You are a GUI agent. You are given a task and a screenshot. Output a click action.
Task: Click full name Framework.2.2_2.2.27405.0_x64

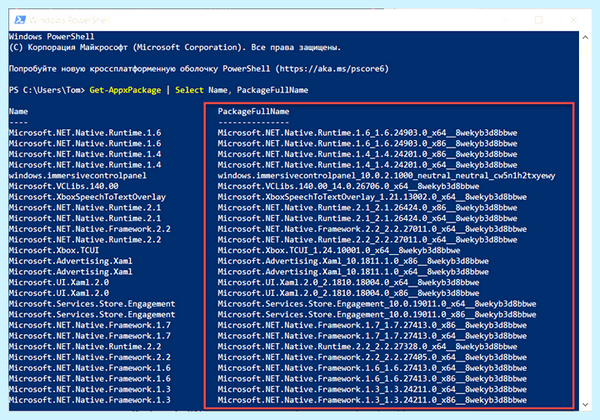[372, 357]
